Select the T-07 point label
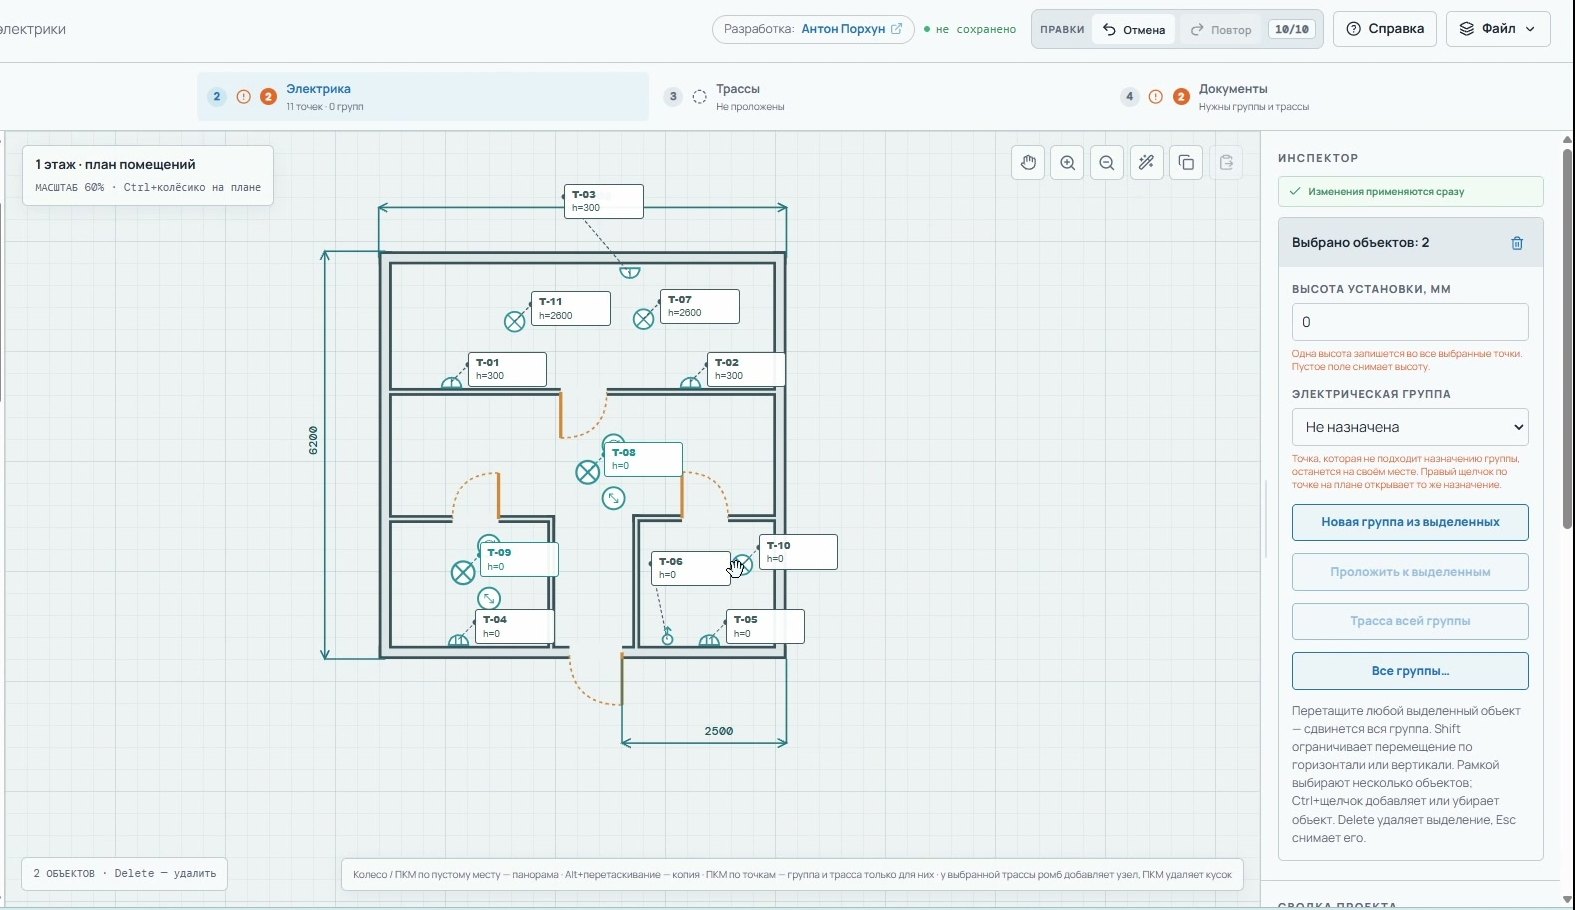Screen dimensions: 1575x910 (x=700, y=306)
